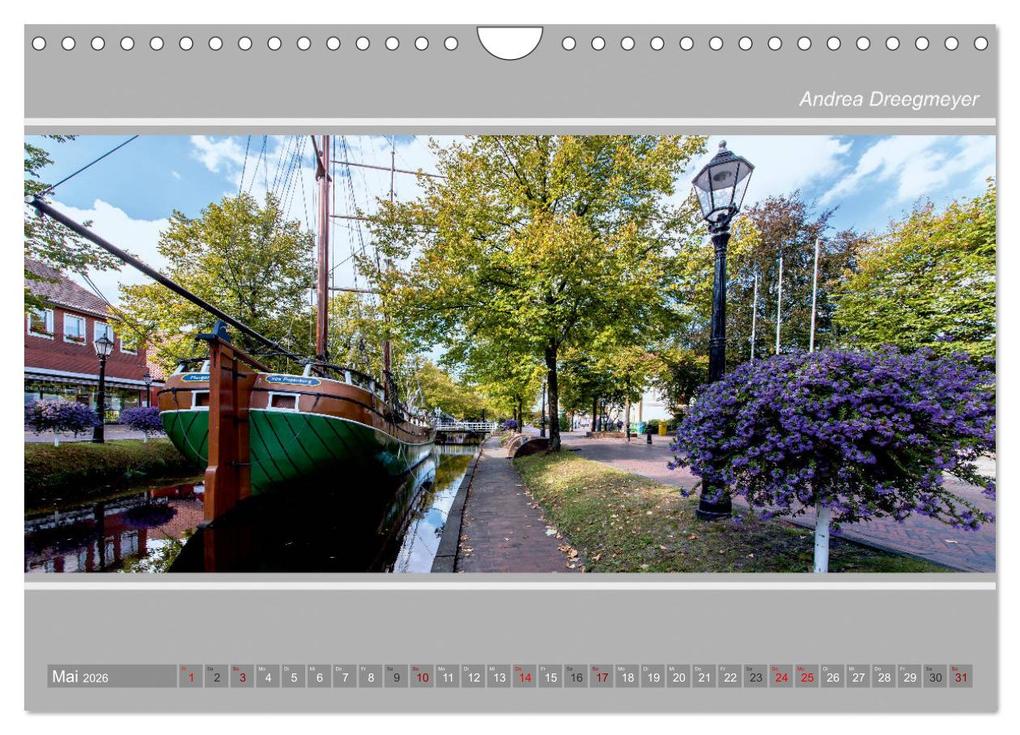The image size is (1020, 735).
Task: Click date 10 shown in red
Action: click(423, 676)
